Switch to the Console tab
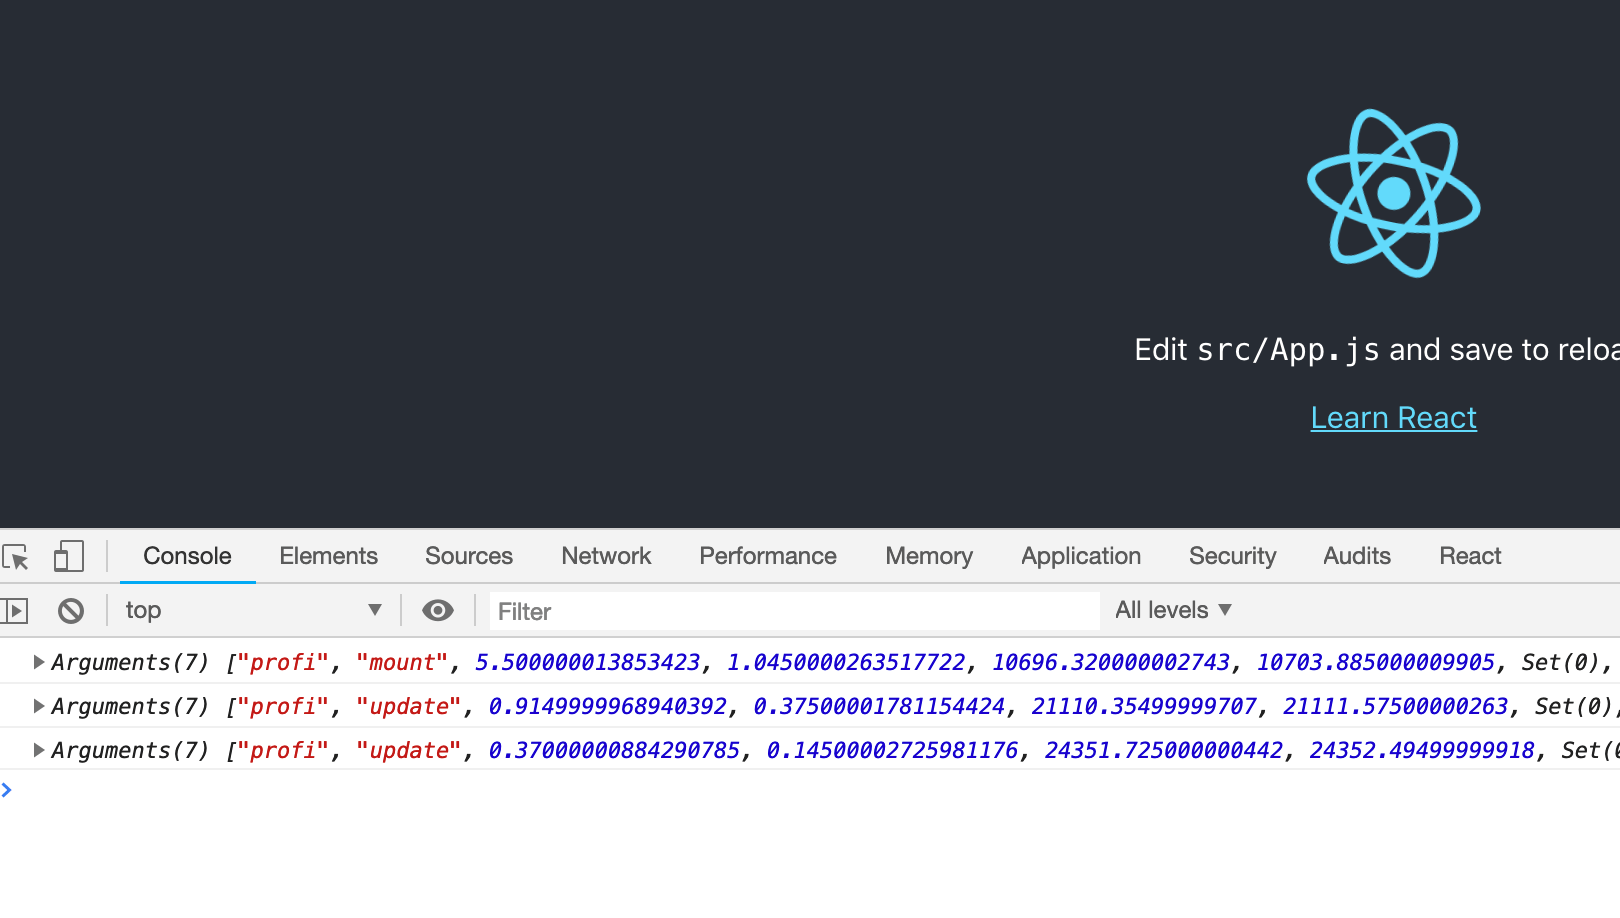 coord(187,556)
